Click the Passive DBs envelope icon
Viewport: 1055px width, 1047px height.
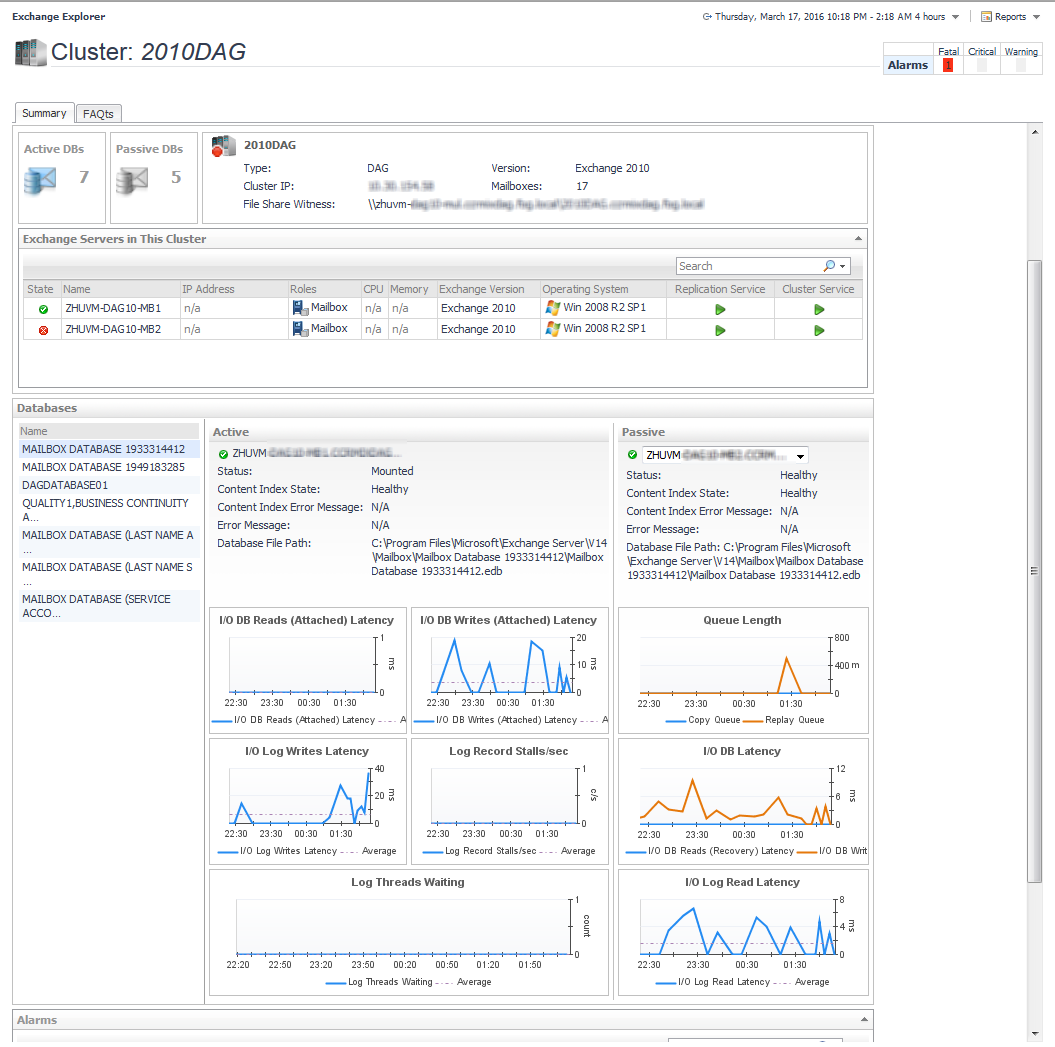click(132, 180)
